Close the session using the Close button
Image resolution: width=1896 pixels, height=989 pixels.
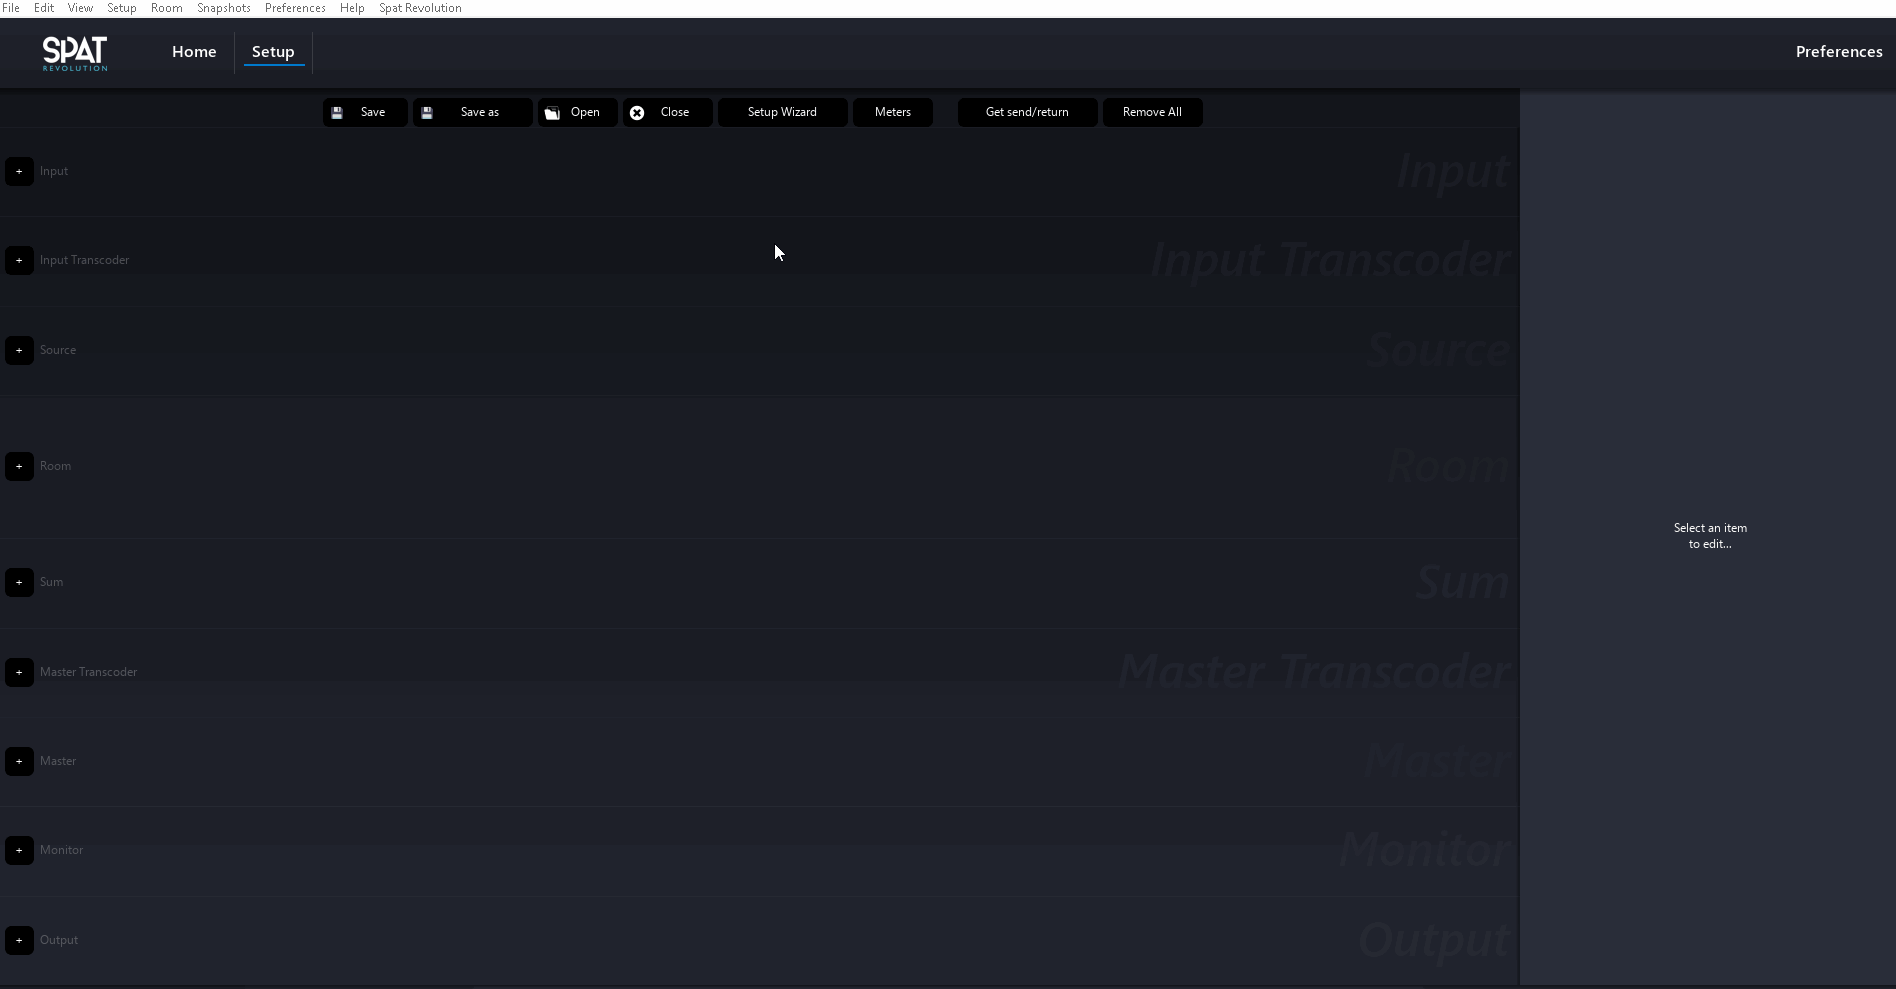click(x=667, y=112)
